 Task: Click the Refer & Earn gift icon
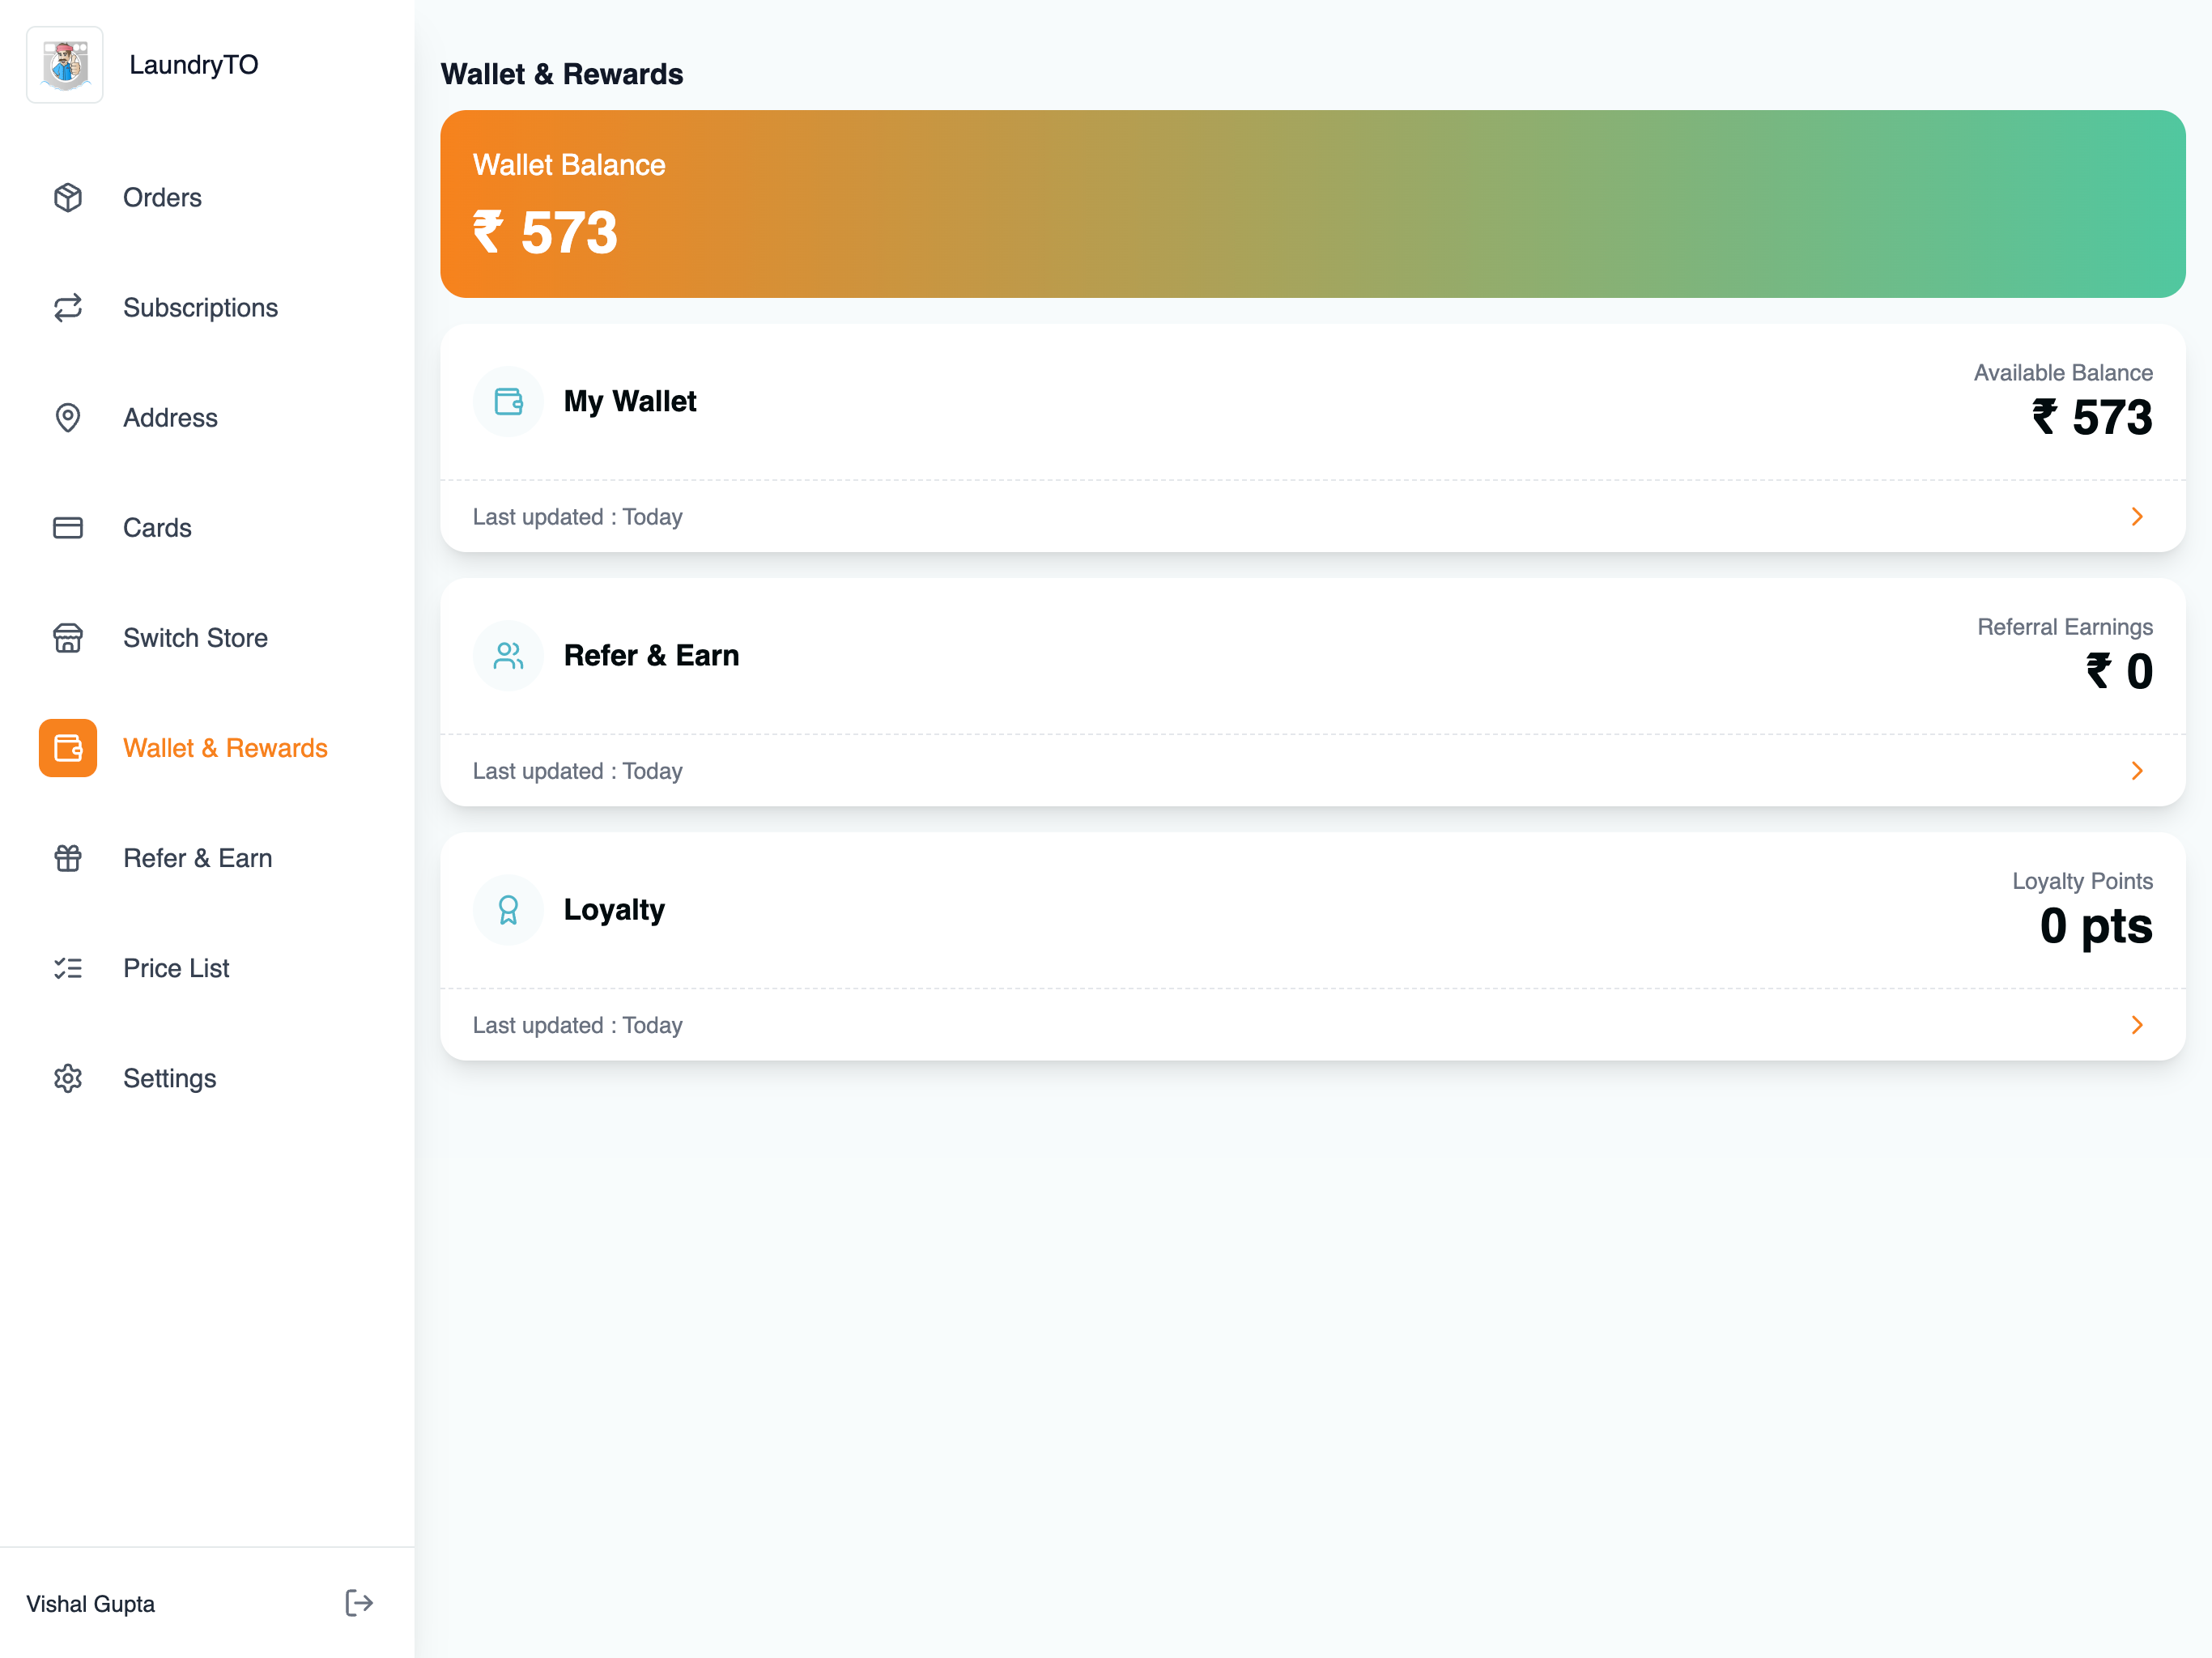pyautogui.click(x=68, y=858)
